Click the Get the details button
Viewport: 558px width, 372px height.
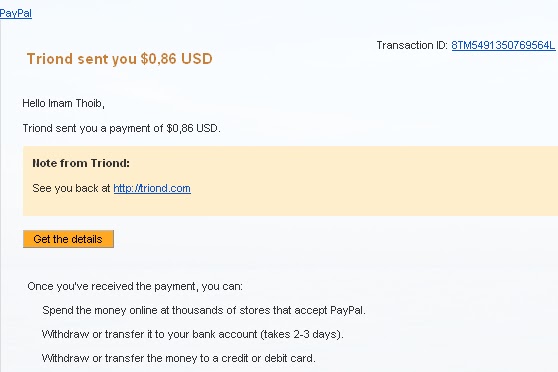click(68, 239)
